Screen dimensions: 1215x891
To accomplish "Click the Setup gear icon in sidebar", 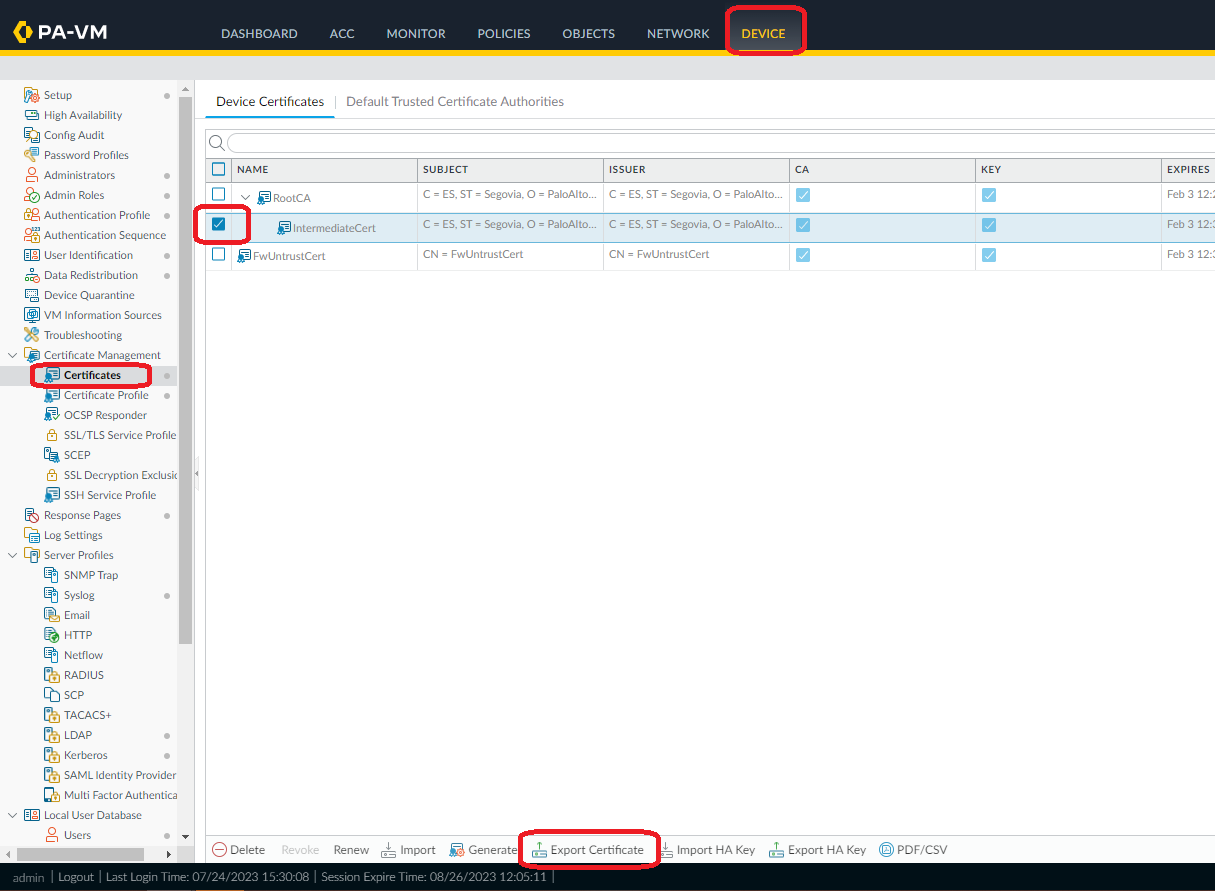I will (x=32, y=95).
